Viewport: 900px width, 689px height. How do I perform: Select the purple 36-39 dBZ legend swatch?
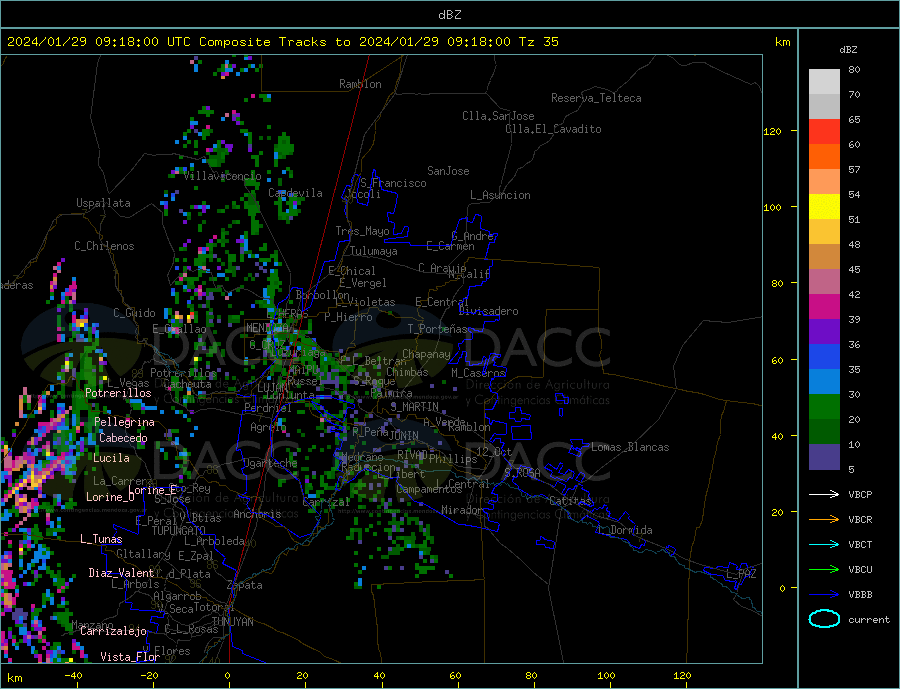click(x=824, y=332)
